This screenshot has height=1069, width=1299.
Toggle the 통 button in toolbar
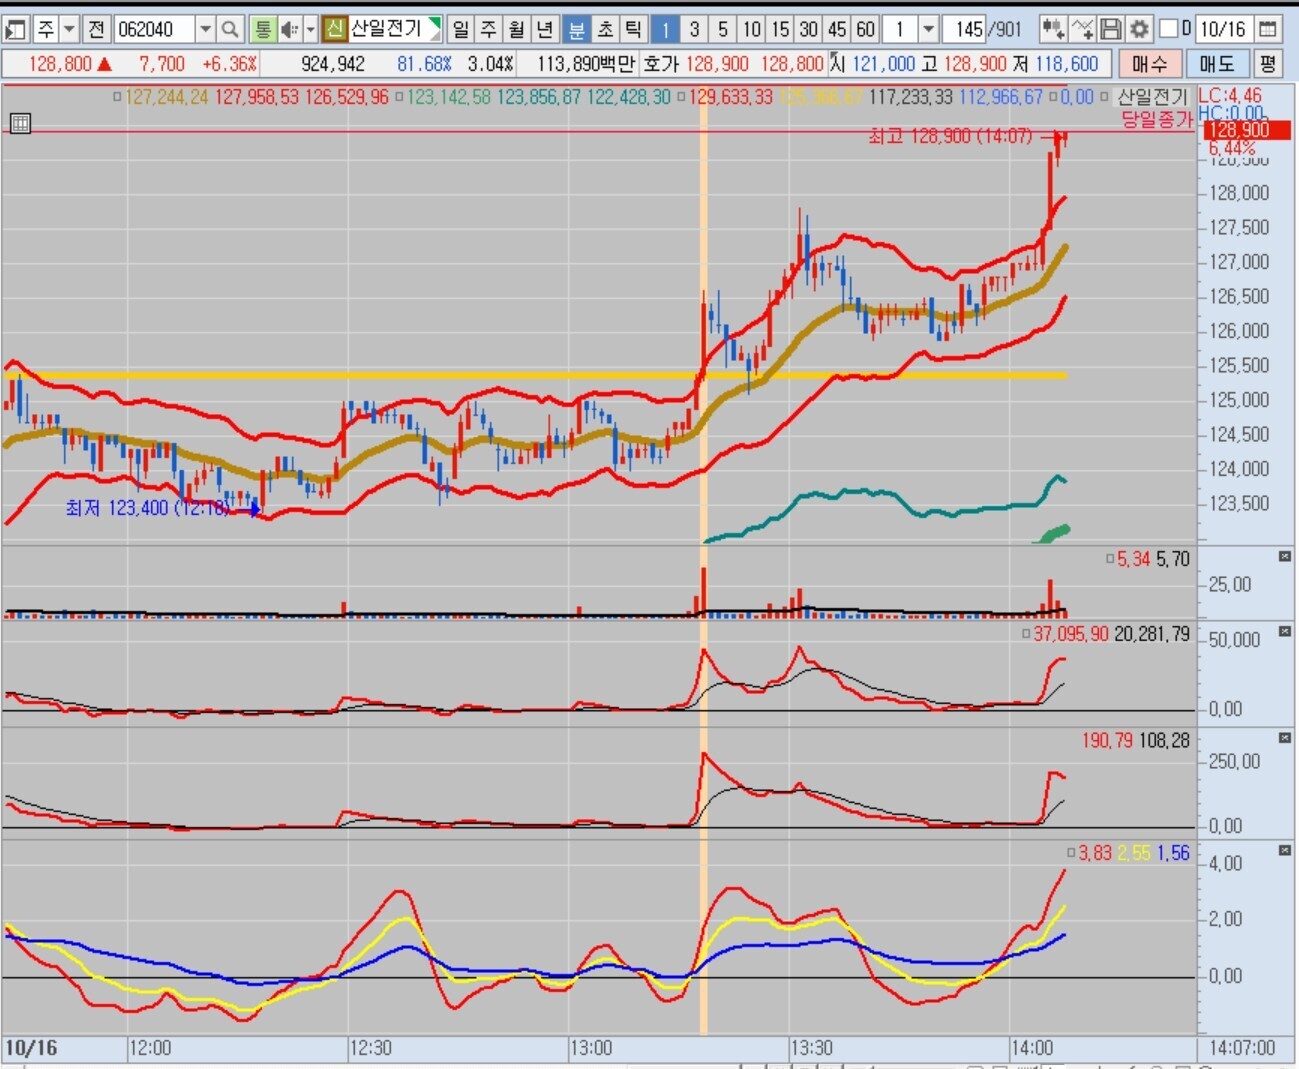tap(262, 29)
